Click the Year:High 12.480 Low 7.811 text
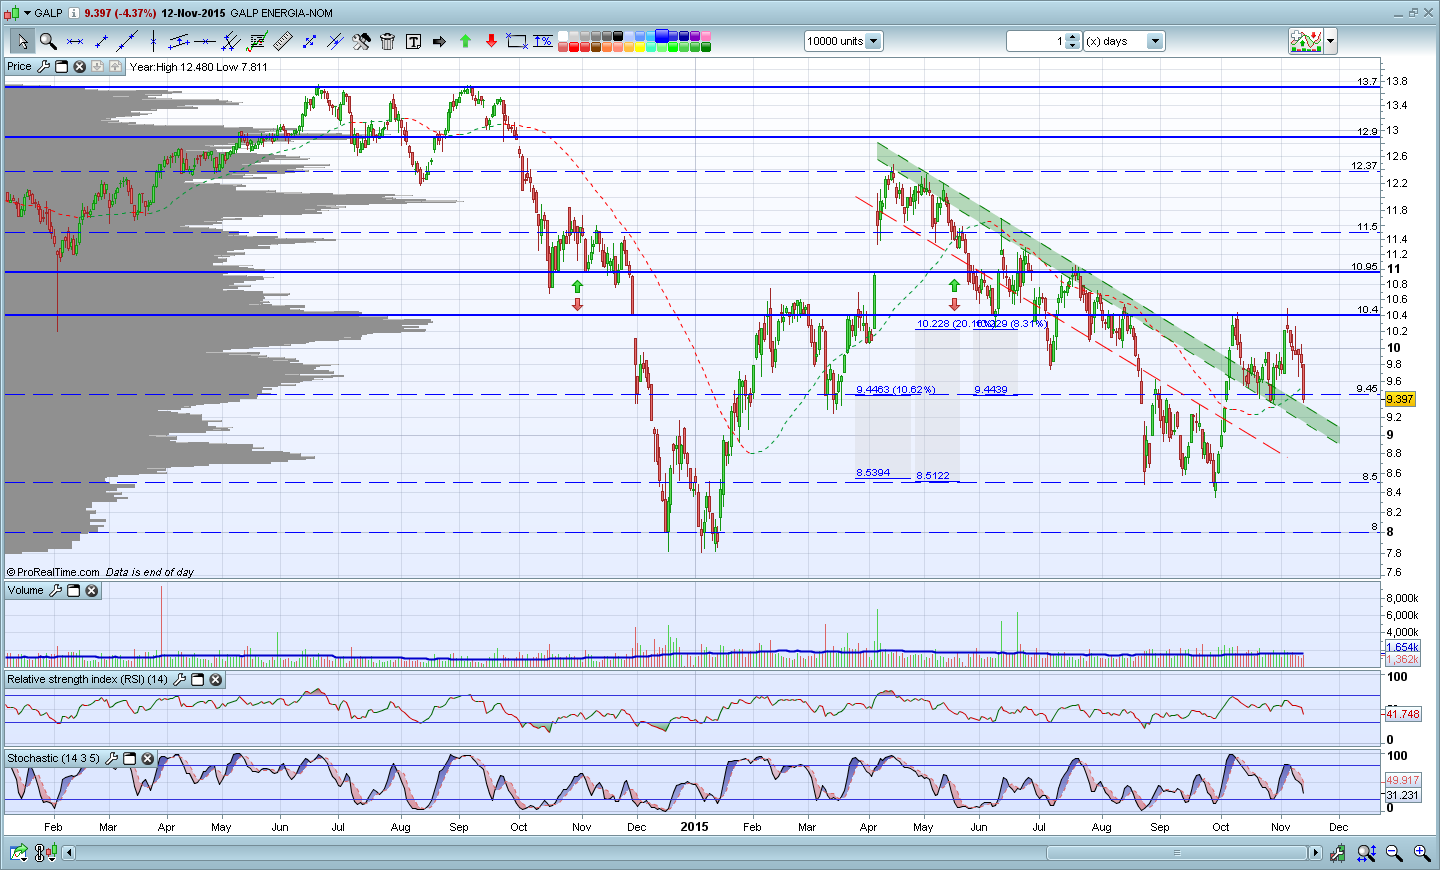 click(x=198, y=67)
